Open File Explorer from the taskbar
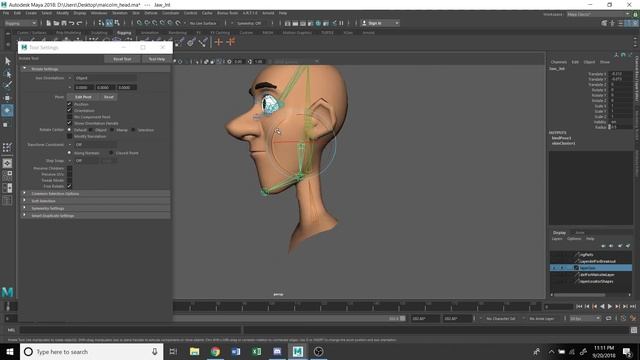Screen dimensions: 640x360 point(195,351)
